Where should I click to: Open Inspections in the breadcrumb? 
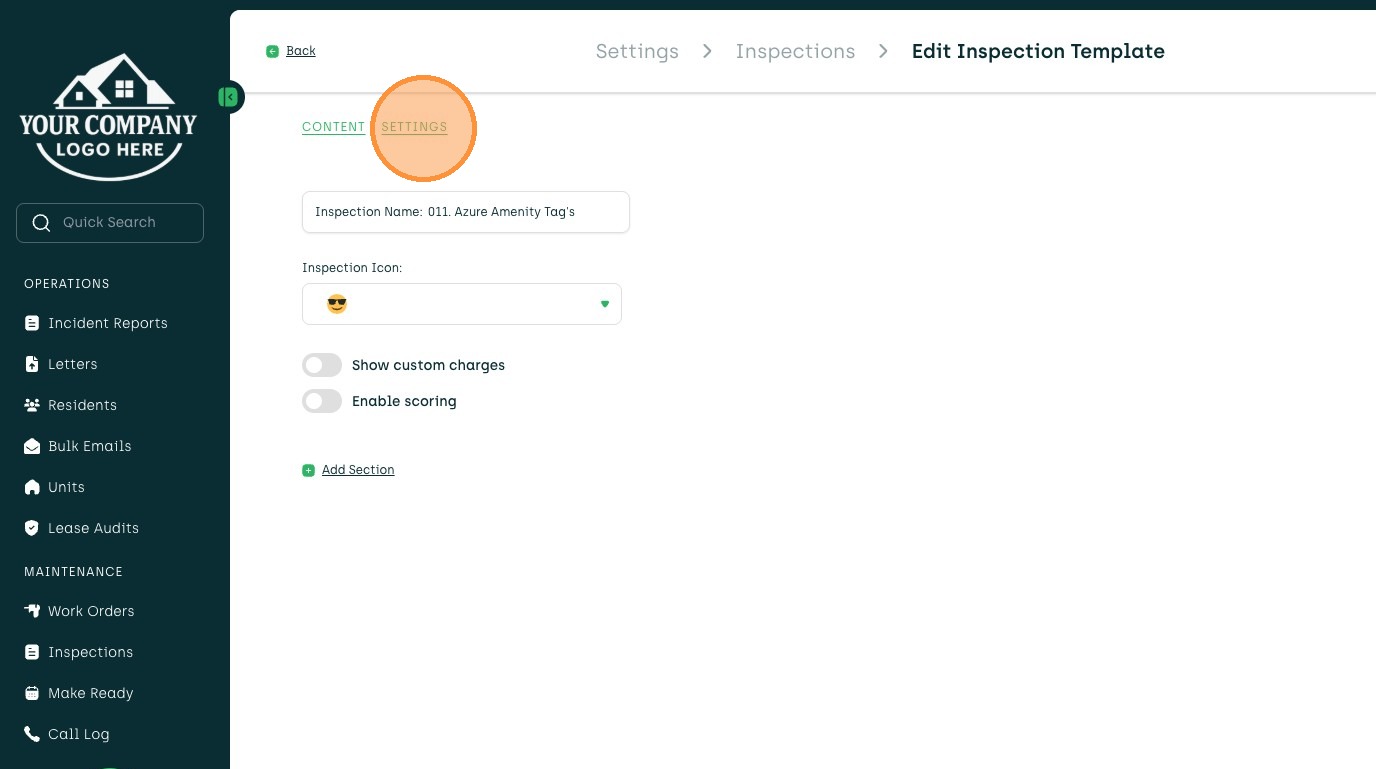795,51
